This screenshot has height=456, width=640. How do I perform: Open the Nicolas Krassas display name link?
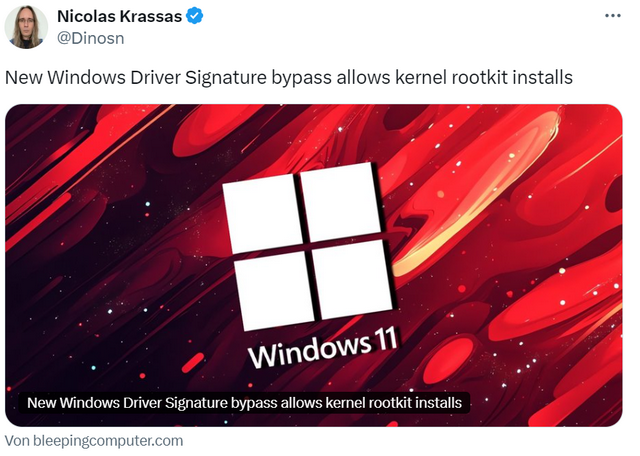point(120,16)
